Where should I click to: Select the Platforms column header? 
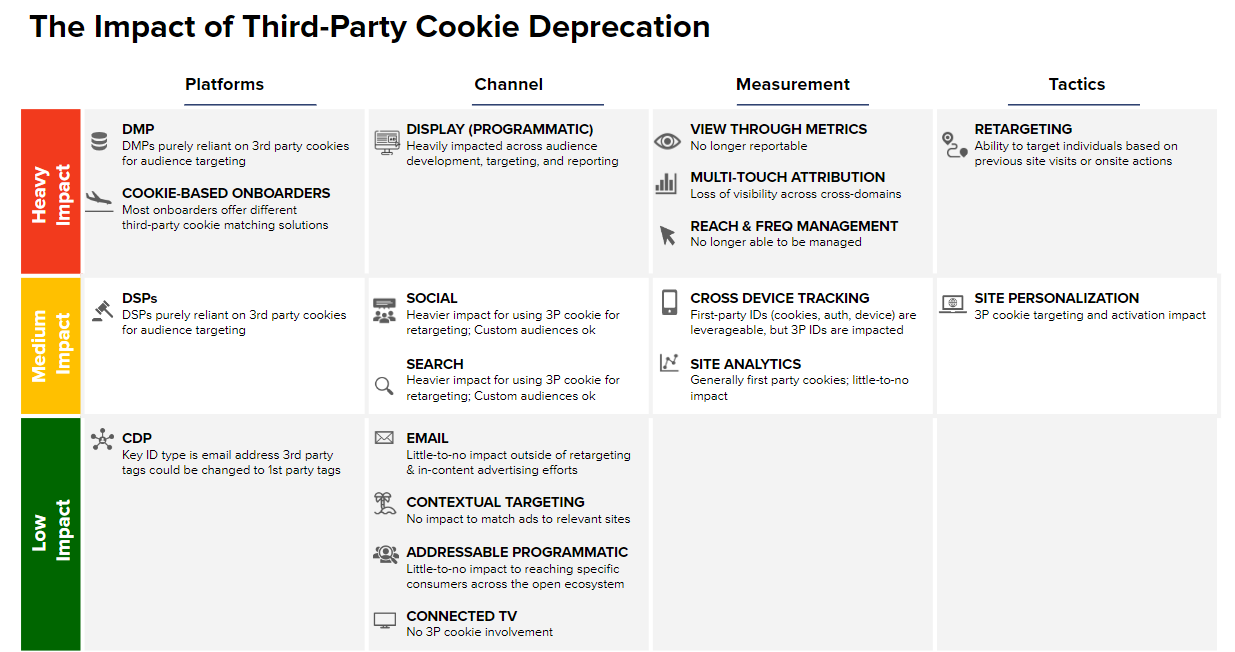coord(225,85)
